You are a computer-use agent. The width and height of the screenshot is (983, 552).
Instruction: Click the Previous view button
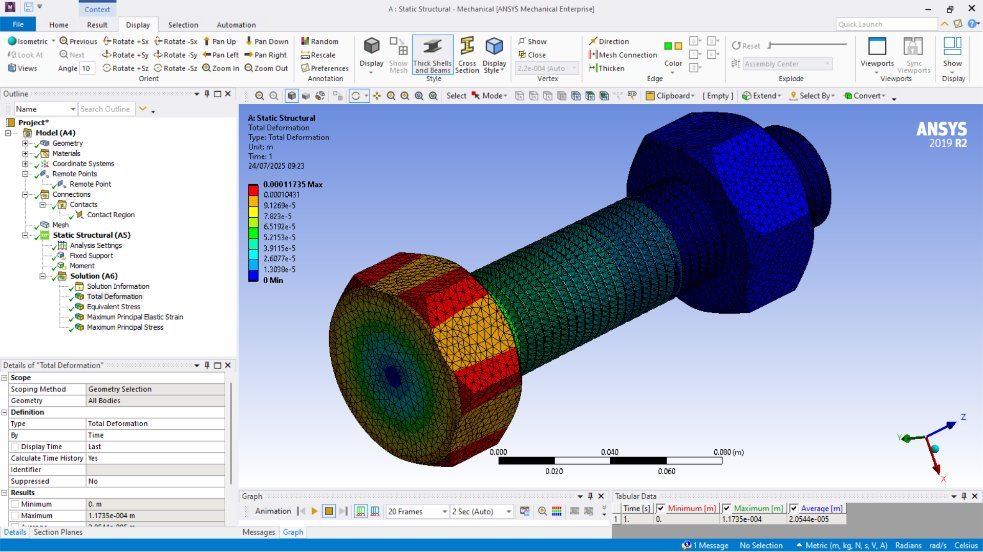(x=78, y=41)
